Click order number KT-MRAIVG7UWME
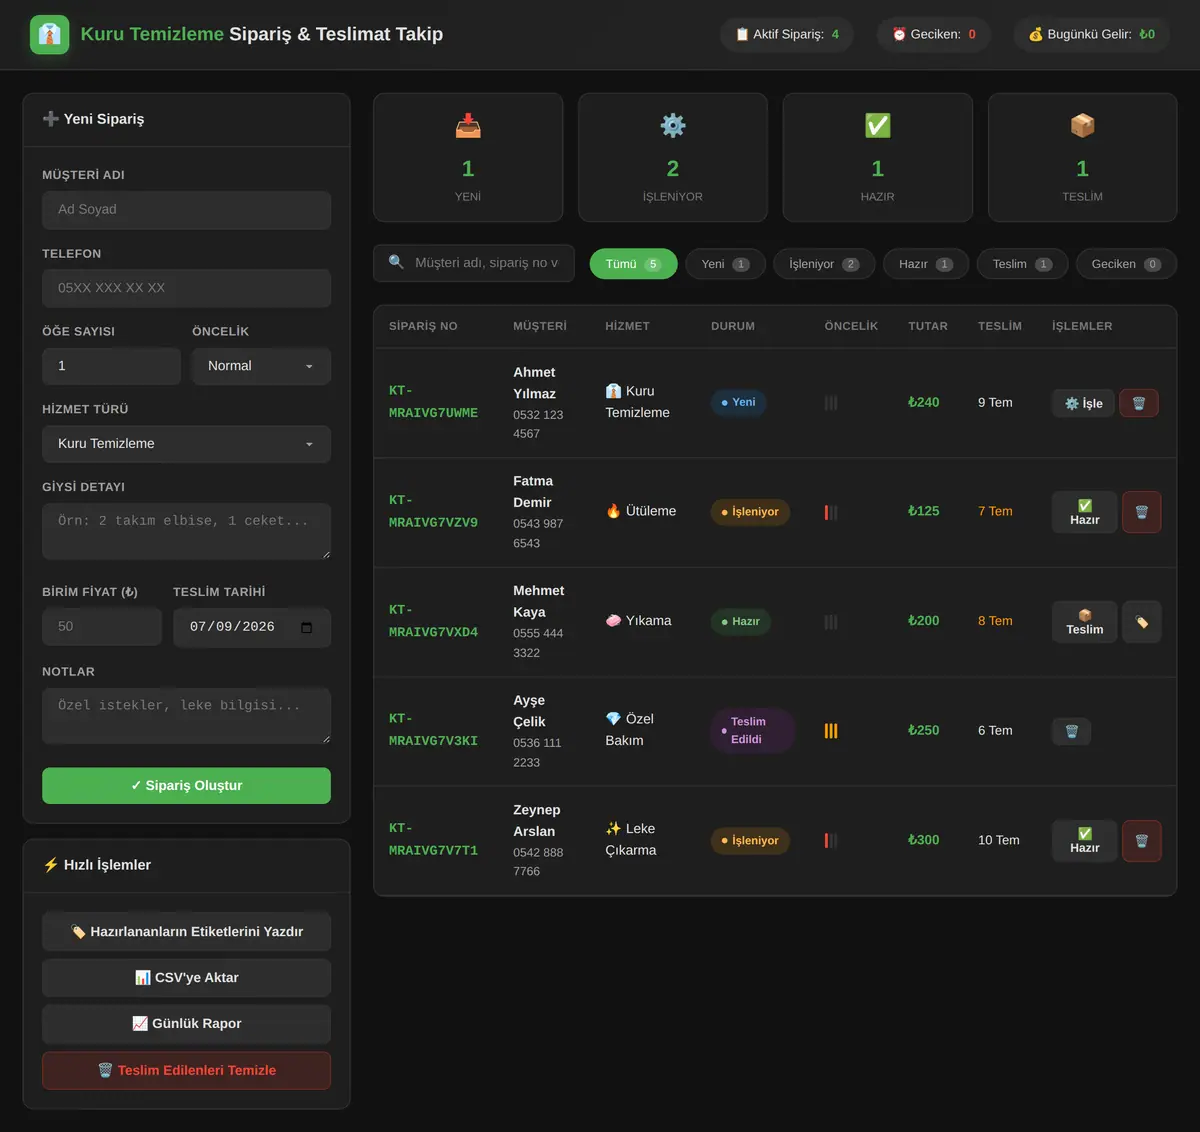Image resolution: width=1200 pixels, height=1132 pixels. click(x=433, y=402)
